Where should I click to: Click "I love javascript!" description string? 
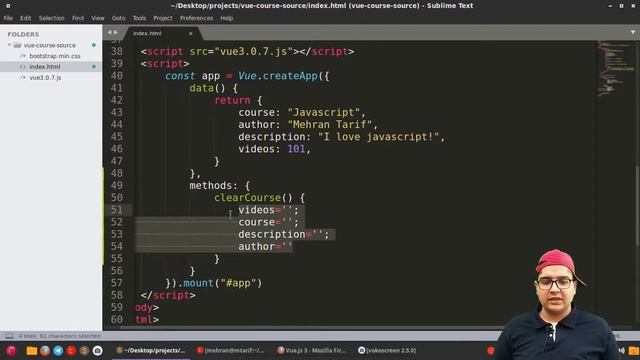[x=378, y=137]
